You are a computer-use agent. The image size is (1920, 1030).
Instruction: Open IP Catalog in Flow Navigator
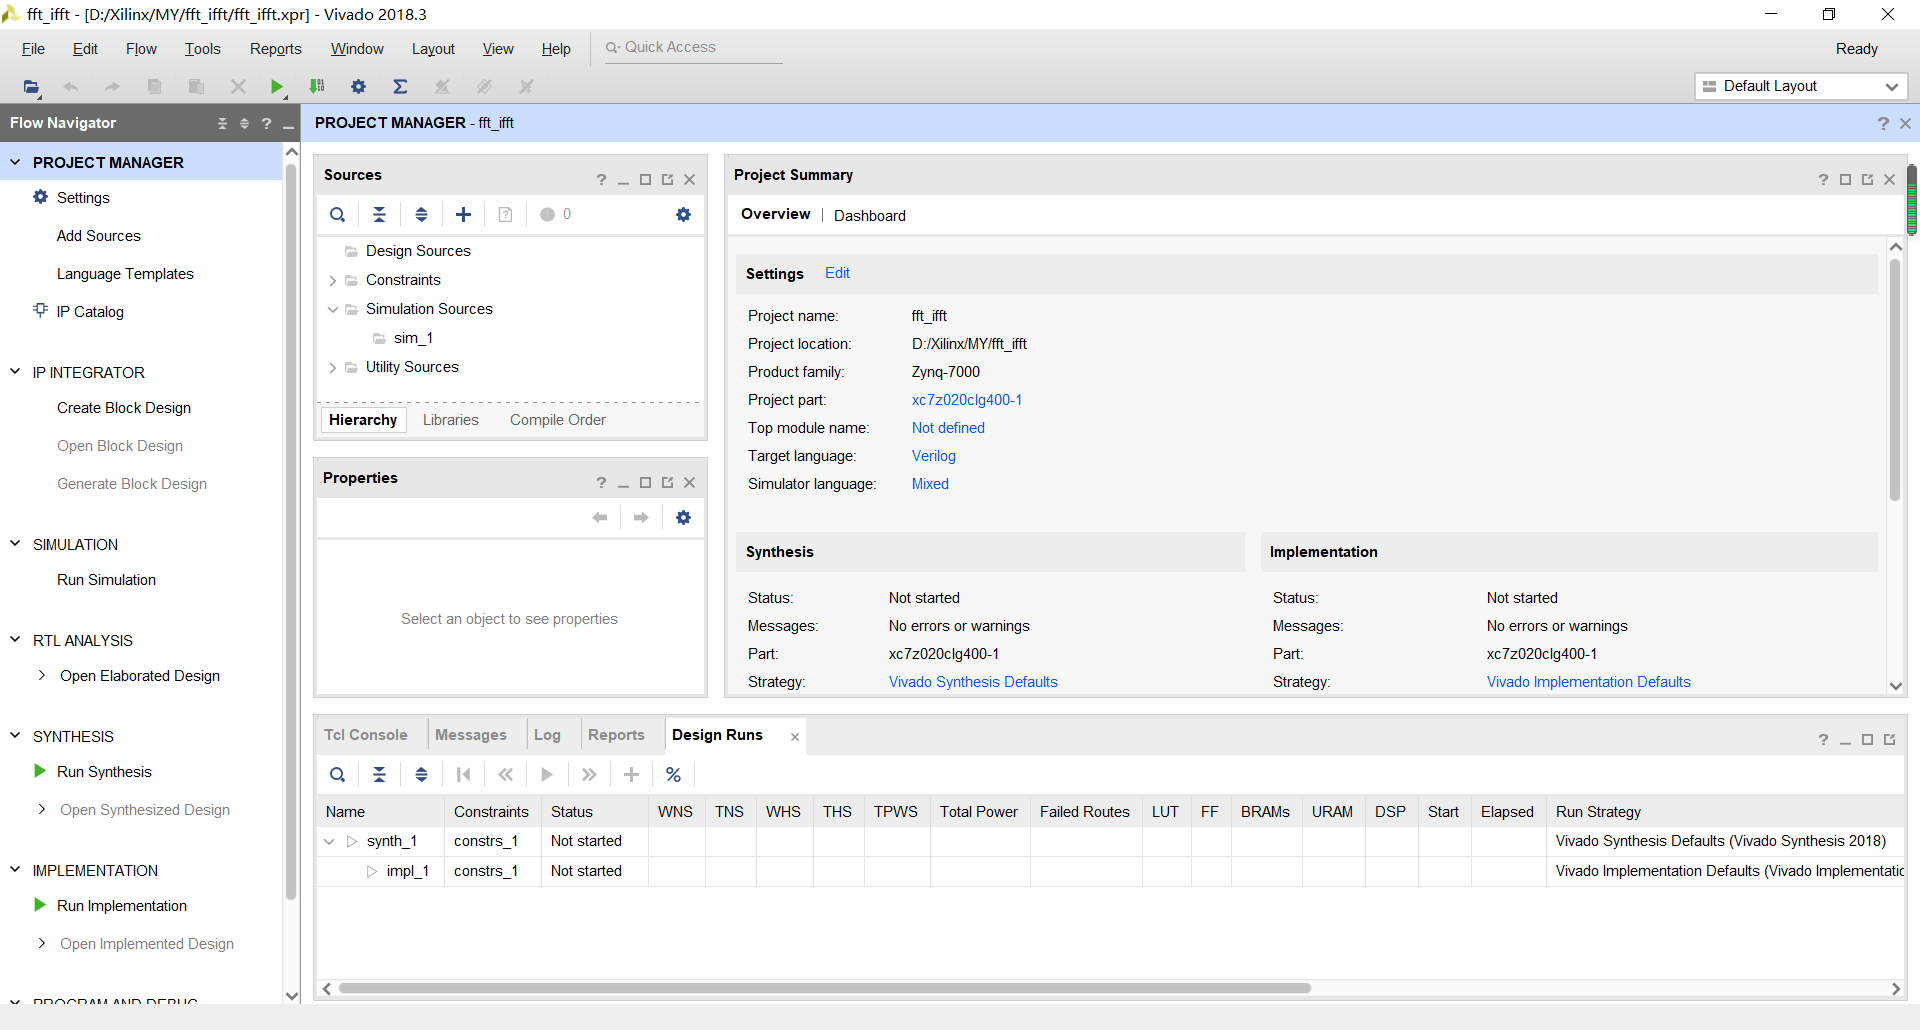[x=90, y=312]
